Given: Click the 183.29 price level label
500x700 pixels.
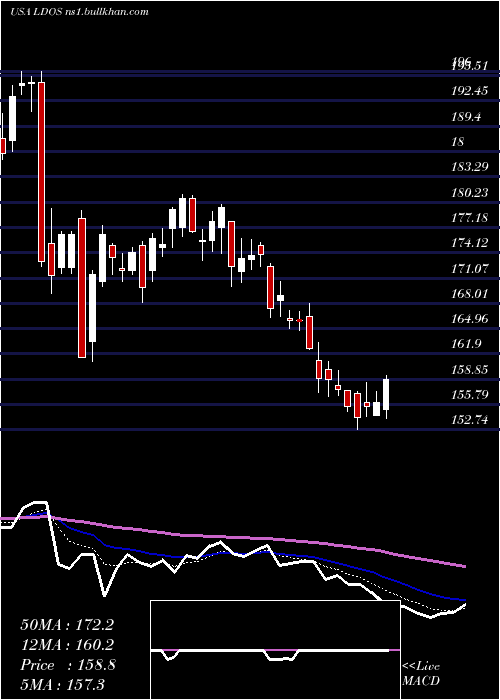Looking at the screenshot, I should click(470, 167).
